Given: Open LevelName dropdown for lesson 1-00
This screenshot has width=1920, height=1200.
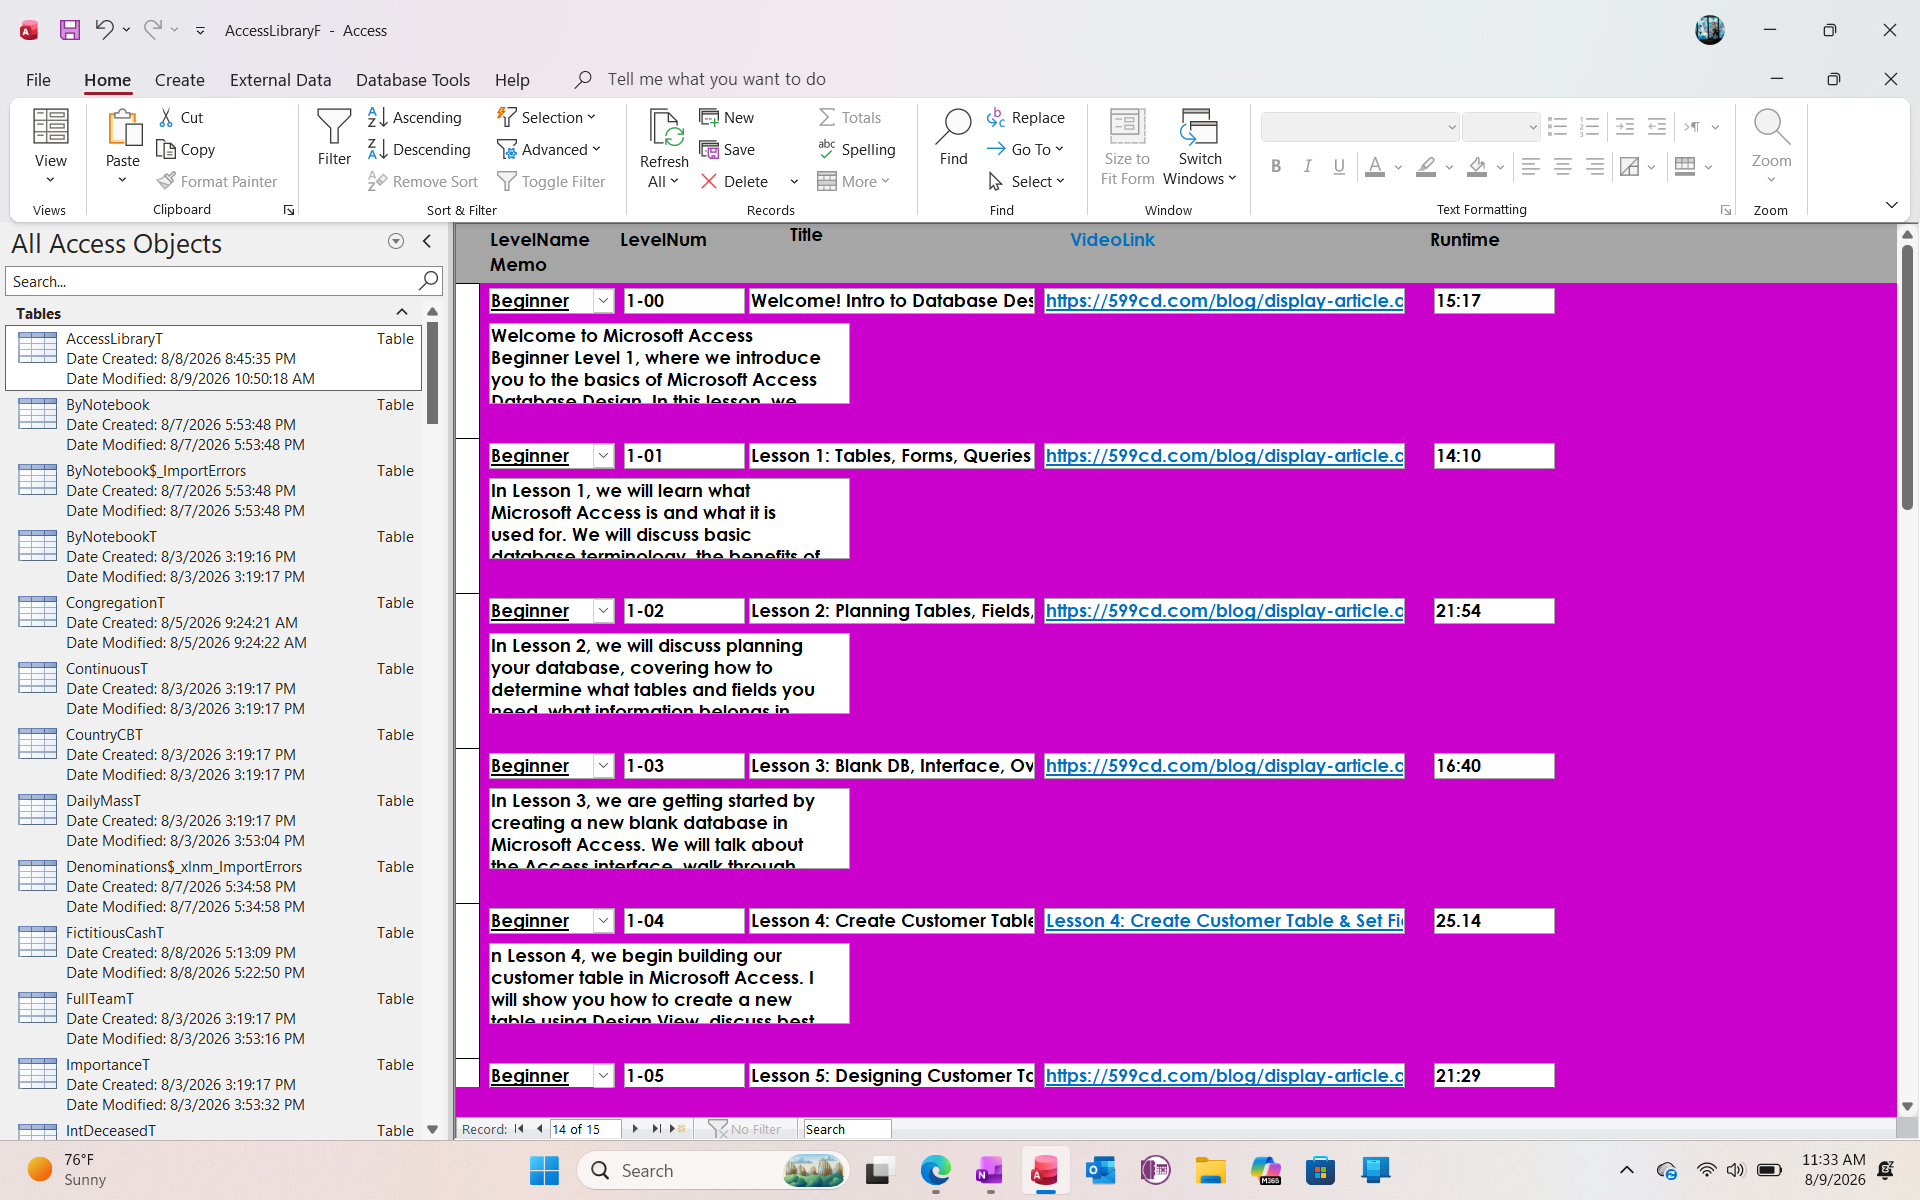Looking at the screenshot, I should click(603, 301).
